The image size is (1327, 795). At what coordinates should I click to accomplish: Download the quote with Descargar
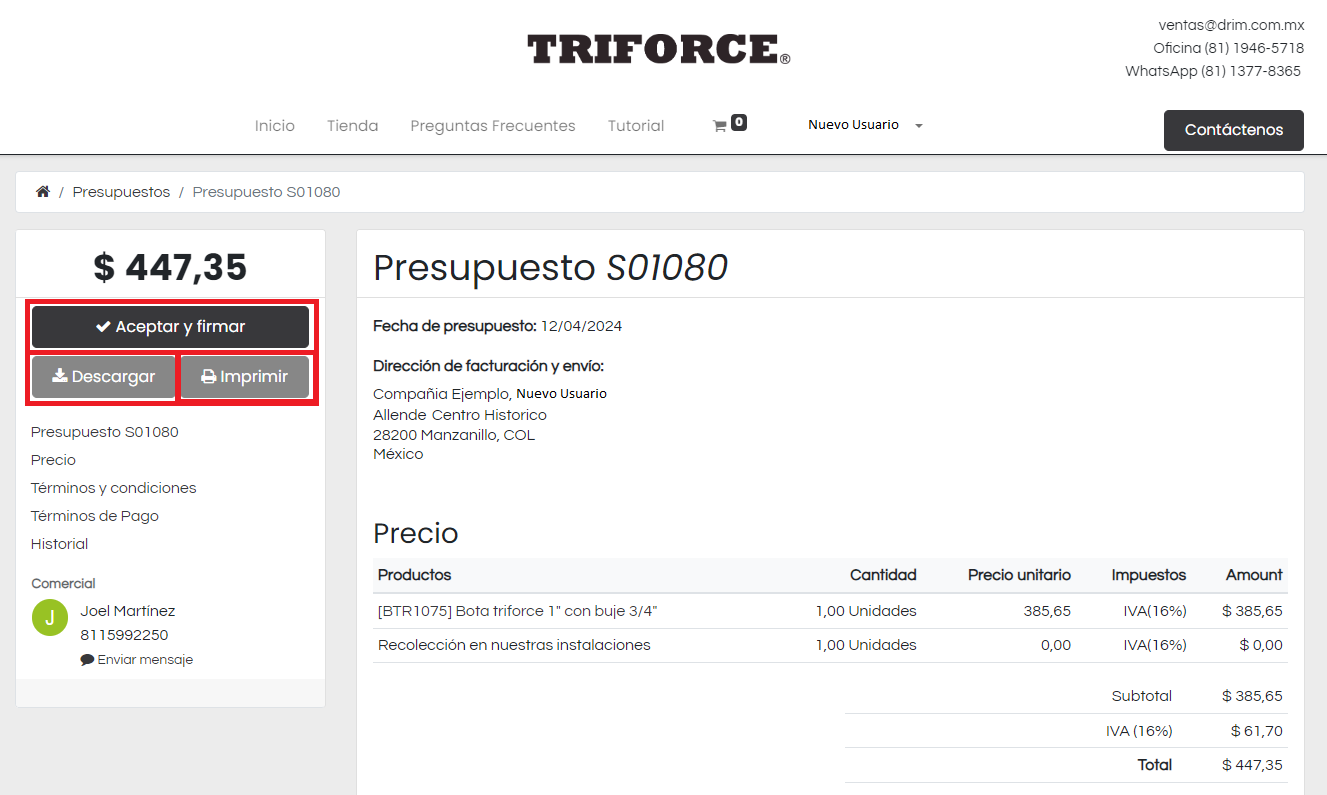[103, 377]
